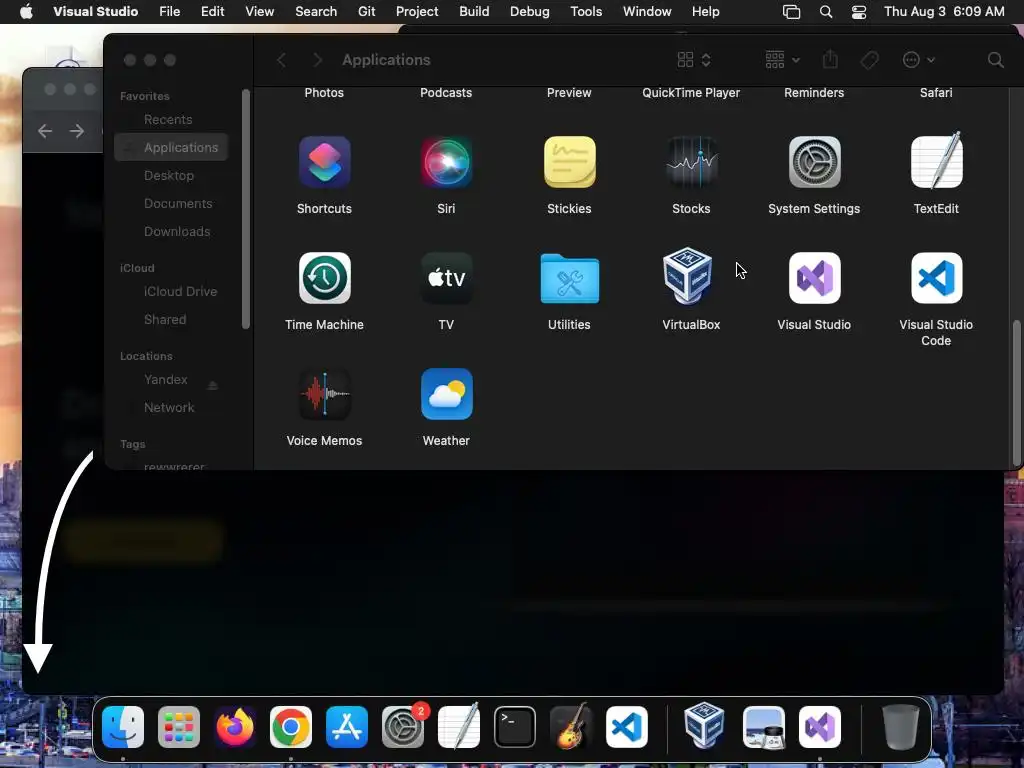1024x768 pixels.
Task: Open the Trash in the Dock
Action: coord(901,726)
